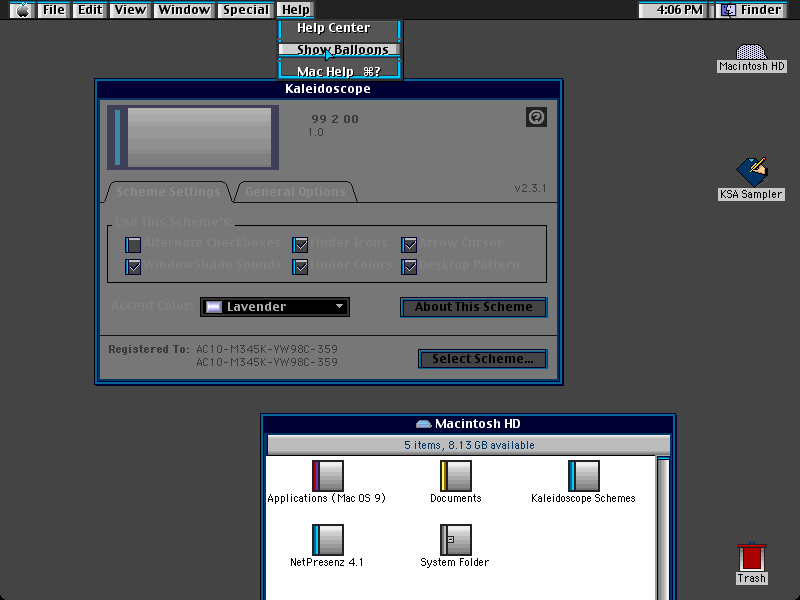Toggle the Arrow Cursor checkbox

409,245
